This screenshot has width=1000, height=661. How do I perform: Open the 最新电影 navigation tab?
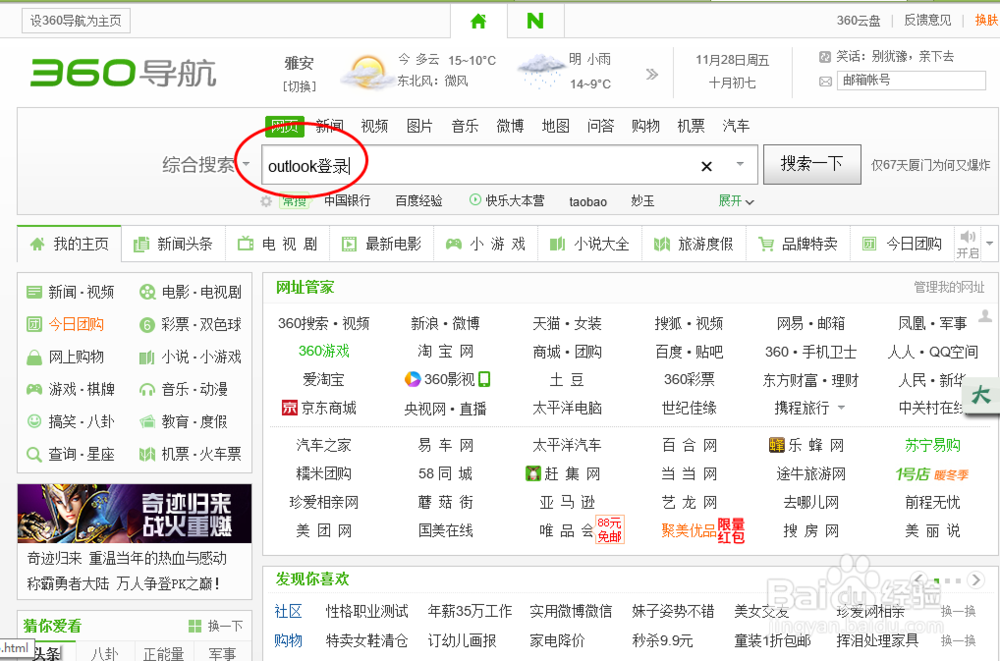(381, 244)
